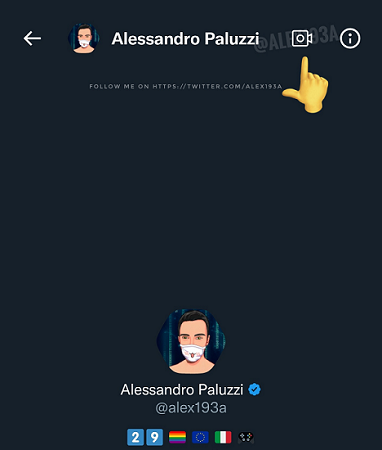Start a video call with camera icon
The image size is (382, 450).
tap(302, 38)
